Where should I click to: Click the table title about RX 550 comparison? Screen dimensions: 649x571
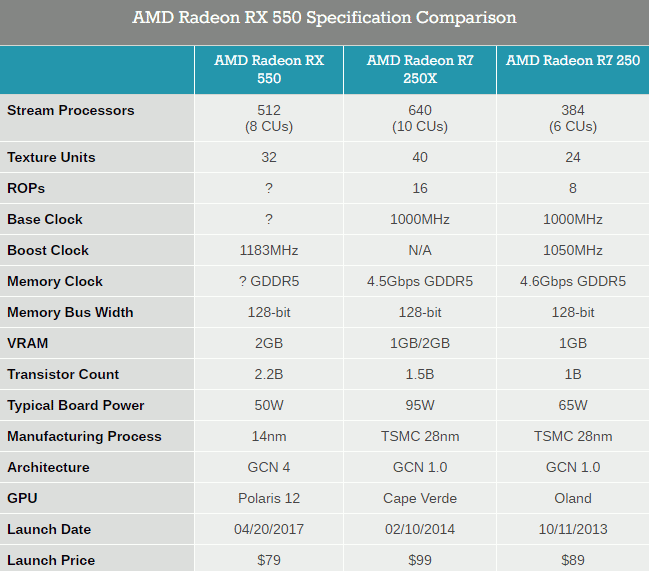(x=324, y=18)
